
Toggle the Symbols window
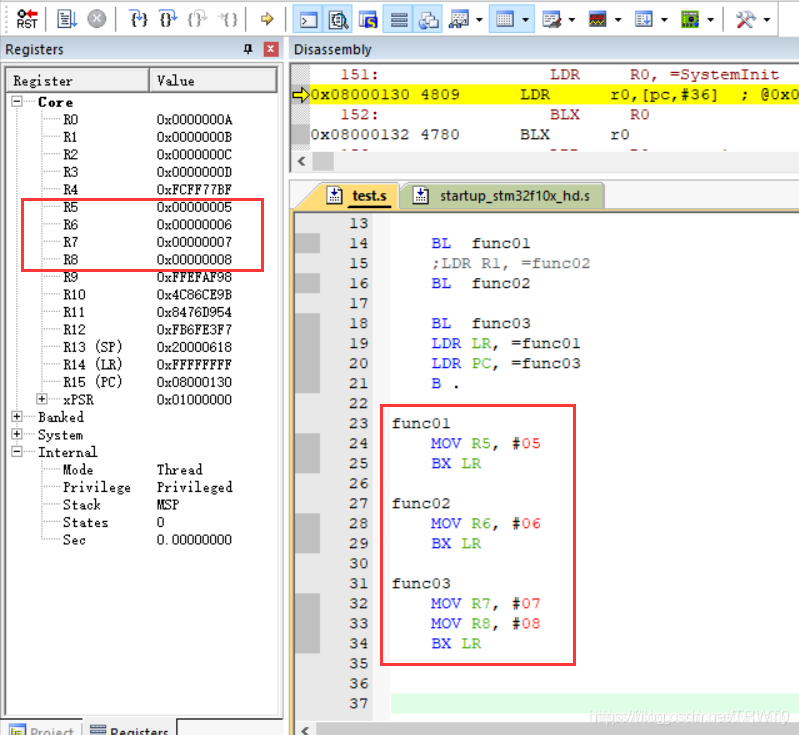pos(368,19)
